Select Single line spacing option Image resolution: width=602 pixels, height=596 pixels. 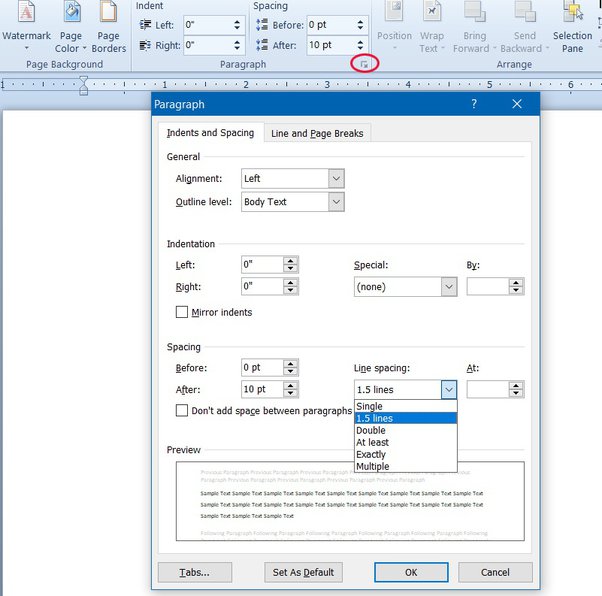coord(406,406)
